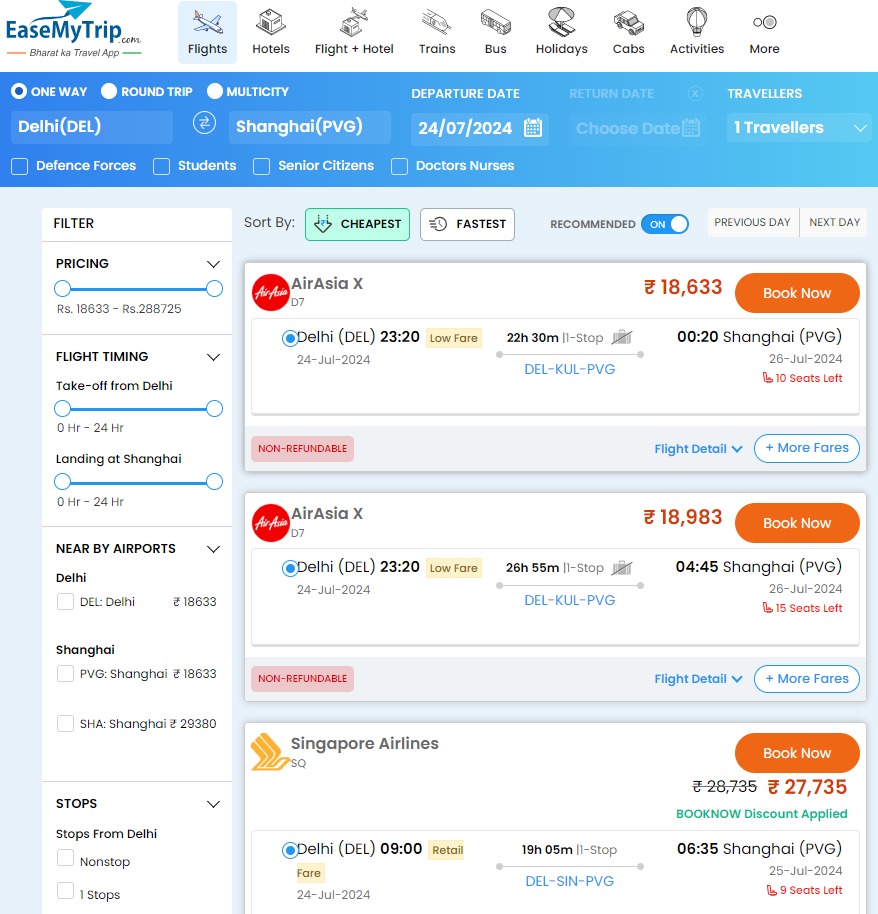Image resolution: width=878 pixels, height=914 pixels.
Task: Expand Flight Detail for ₹18,983 flight
Action: (698, 679)
